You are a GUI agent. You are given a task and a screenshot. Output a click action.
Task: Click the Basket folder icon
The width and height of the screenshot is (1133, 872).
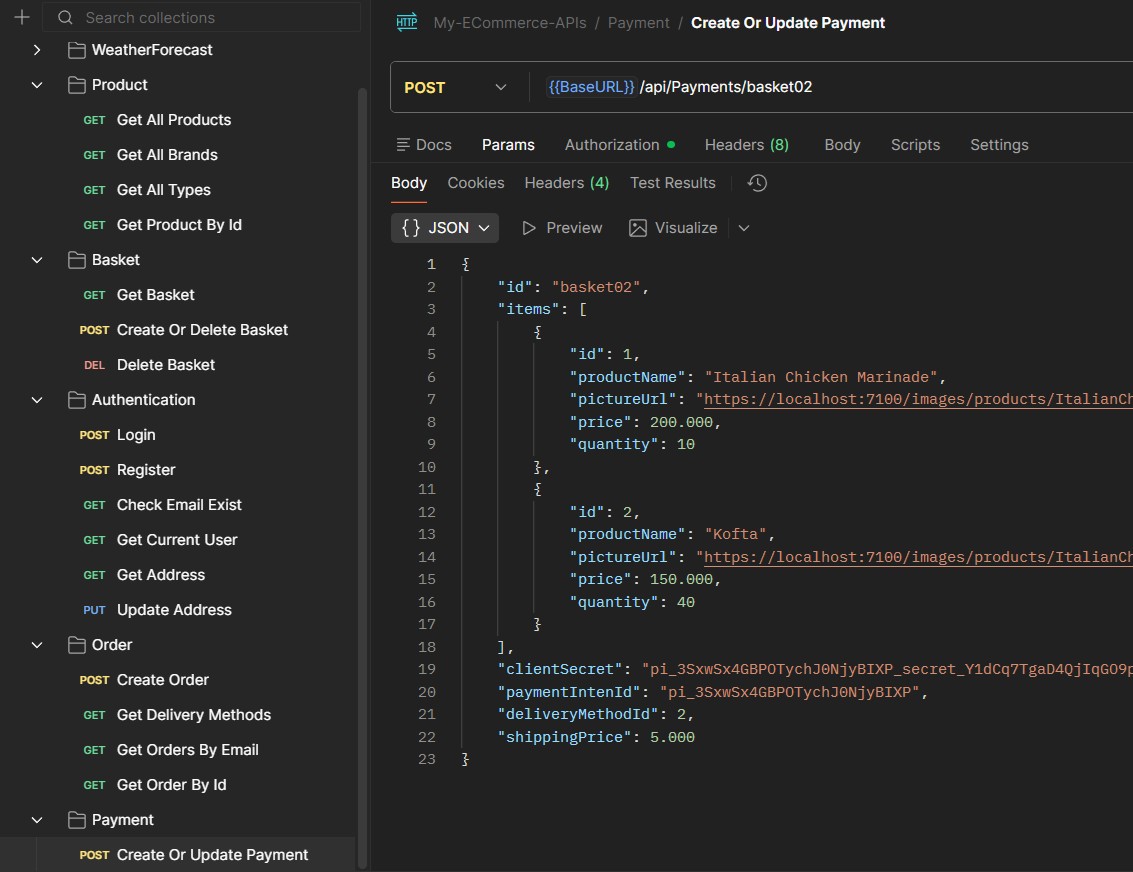pyautogui.click(x=77, y=260)
